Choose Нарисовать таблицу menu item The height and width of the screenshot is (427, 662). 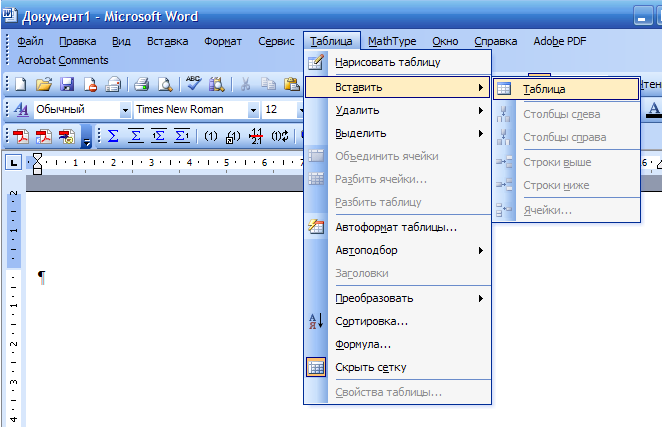[x=397, y=63]
